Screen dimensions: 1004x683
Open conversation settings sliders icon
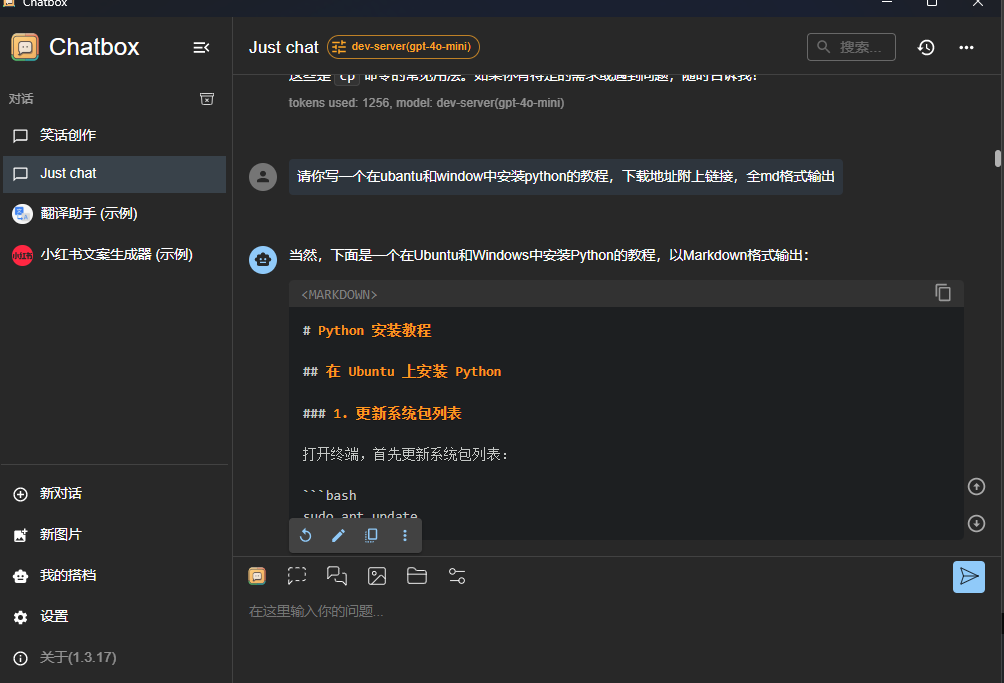457,576
